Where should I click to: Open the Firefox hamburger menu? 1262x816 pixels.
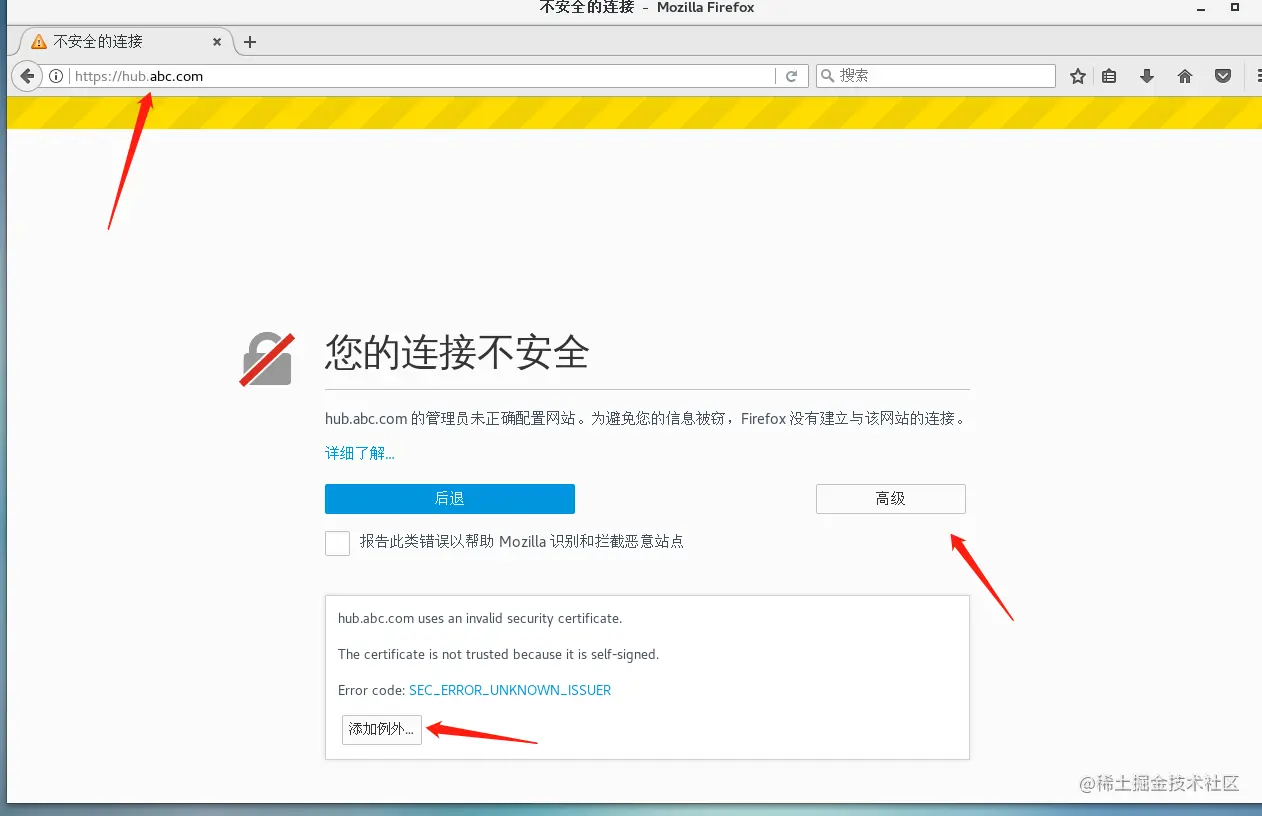click(1257, 75)
